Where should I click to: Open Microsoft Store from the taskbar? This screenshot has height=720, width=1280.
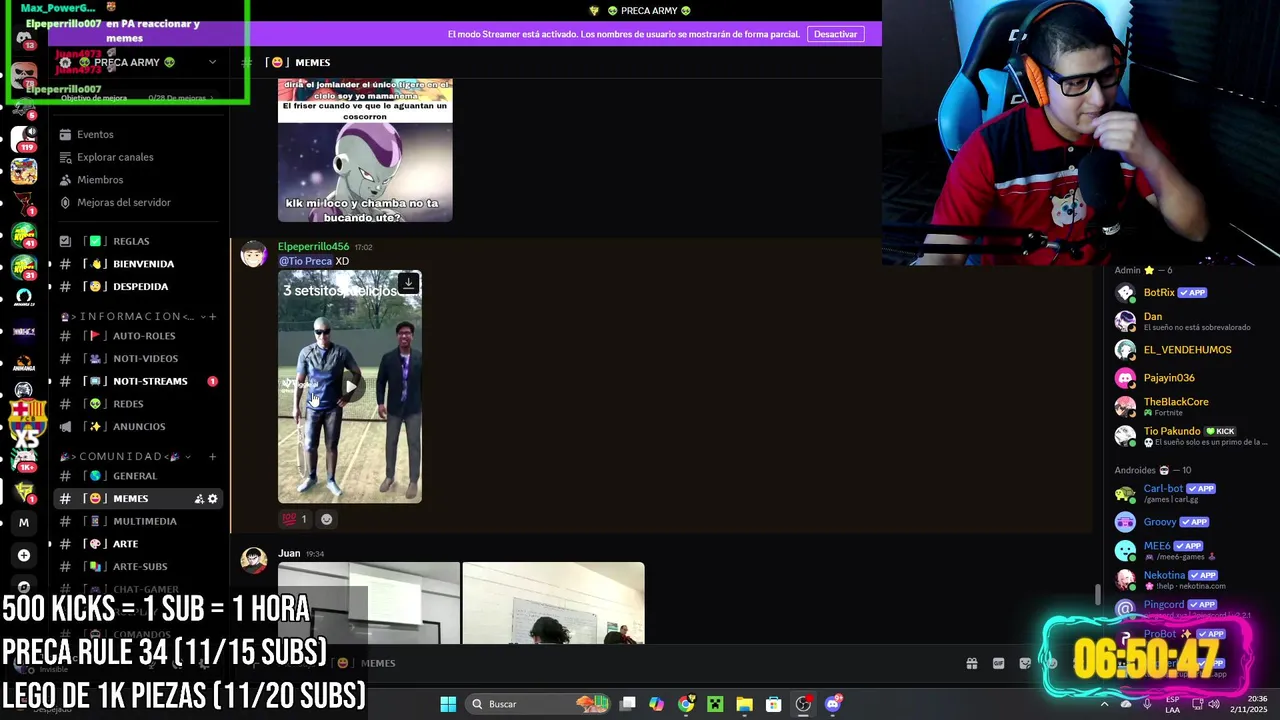pyautogui.click(x=773, y=704)
